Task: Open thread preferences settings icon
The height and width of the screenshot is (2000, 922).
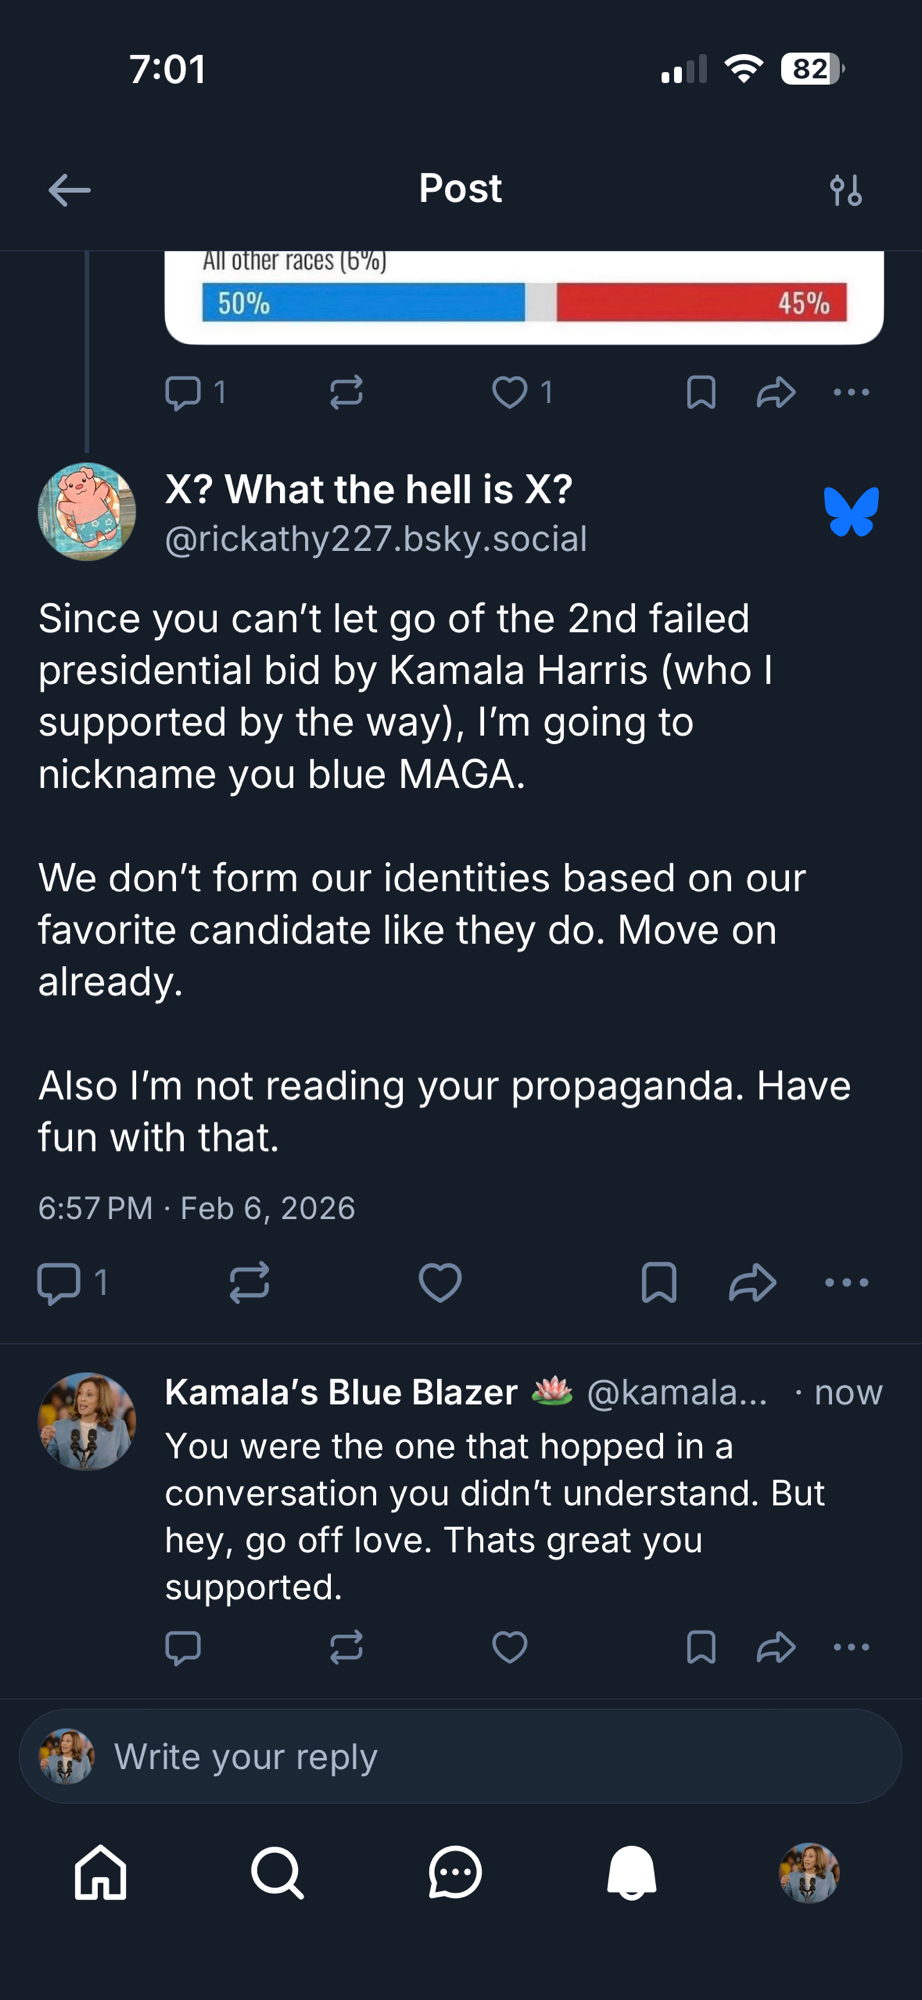Action: click(846, 190)
